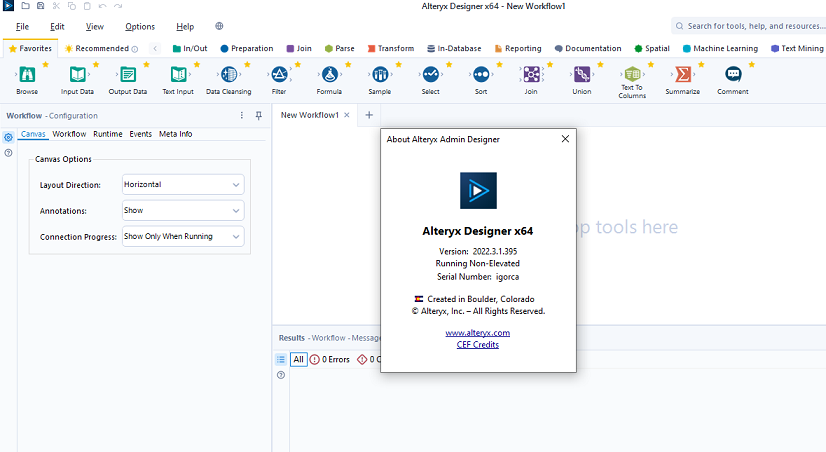Filter results to show All messages

(299, 359)
